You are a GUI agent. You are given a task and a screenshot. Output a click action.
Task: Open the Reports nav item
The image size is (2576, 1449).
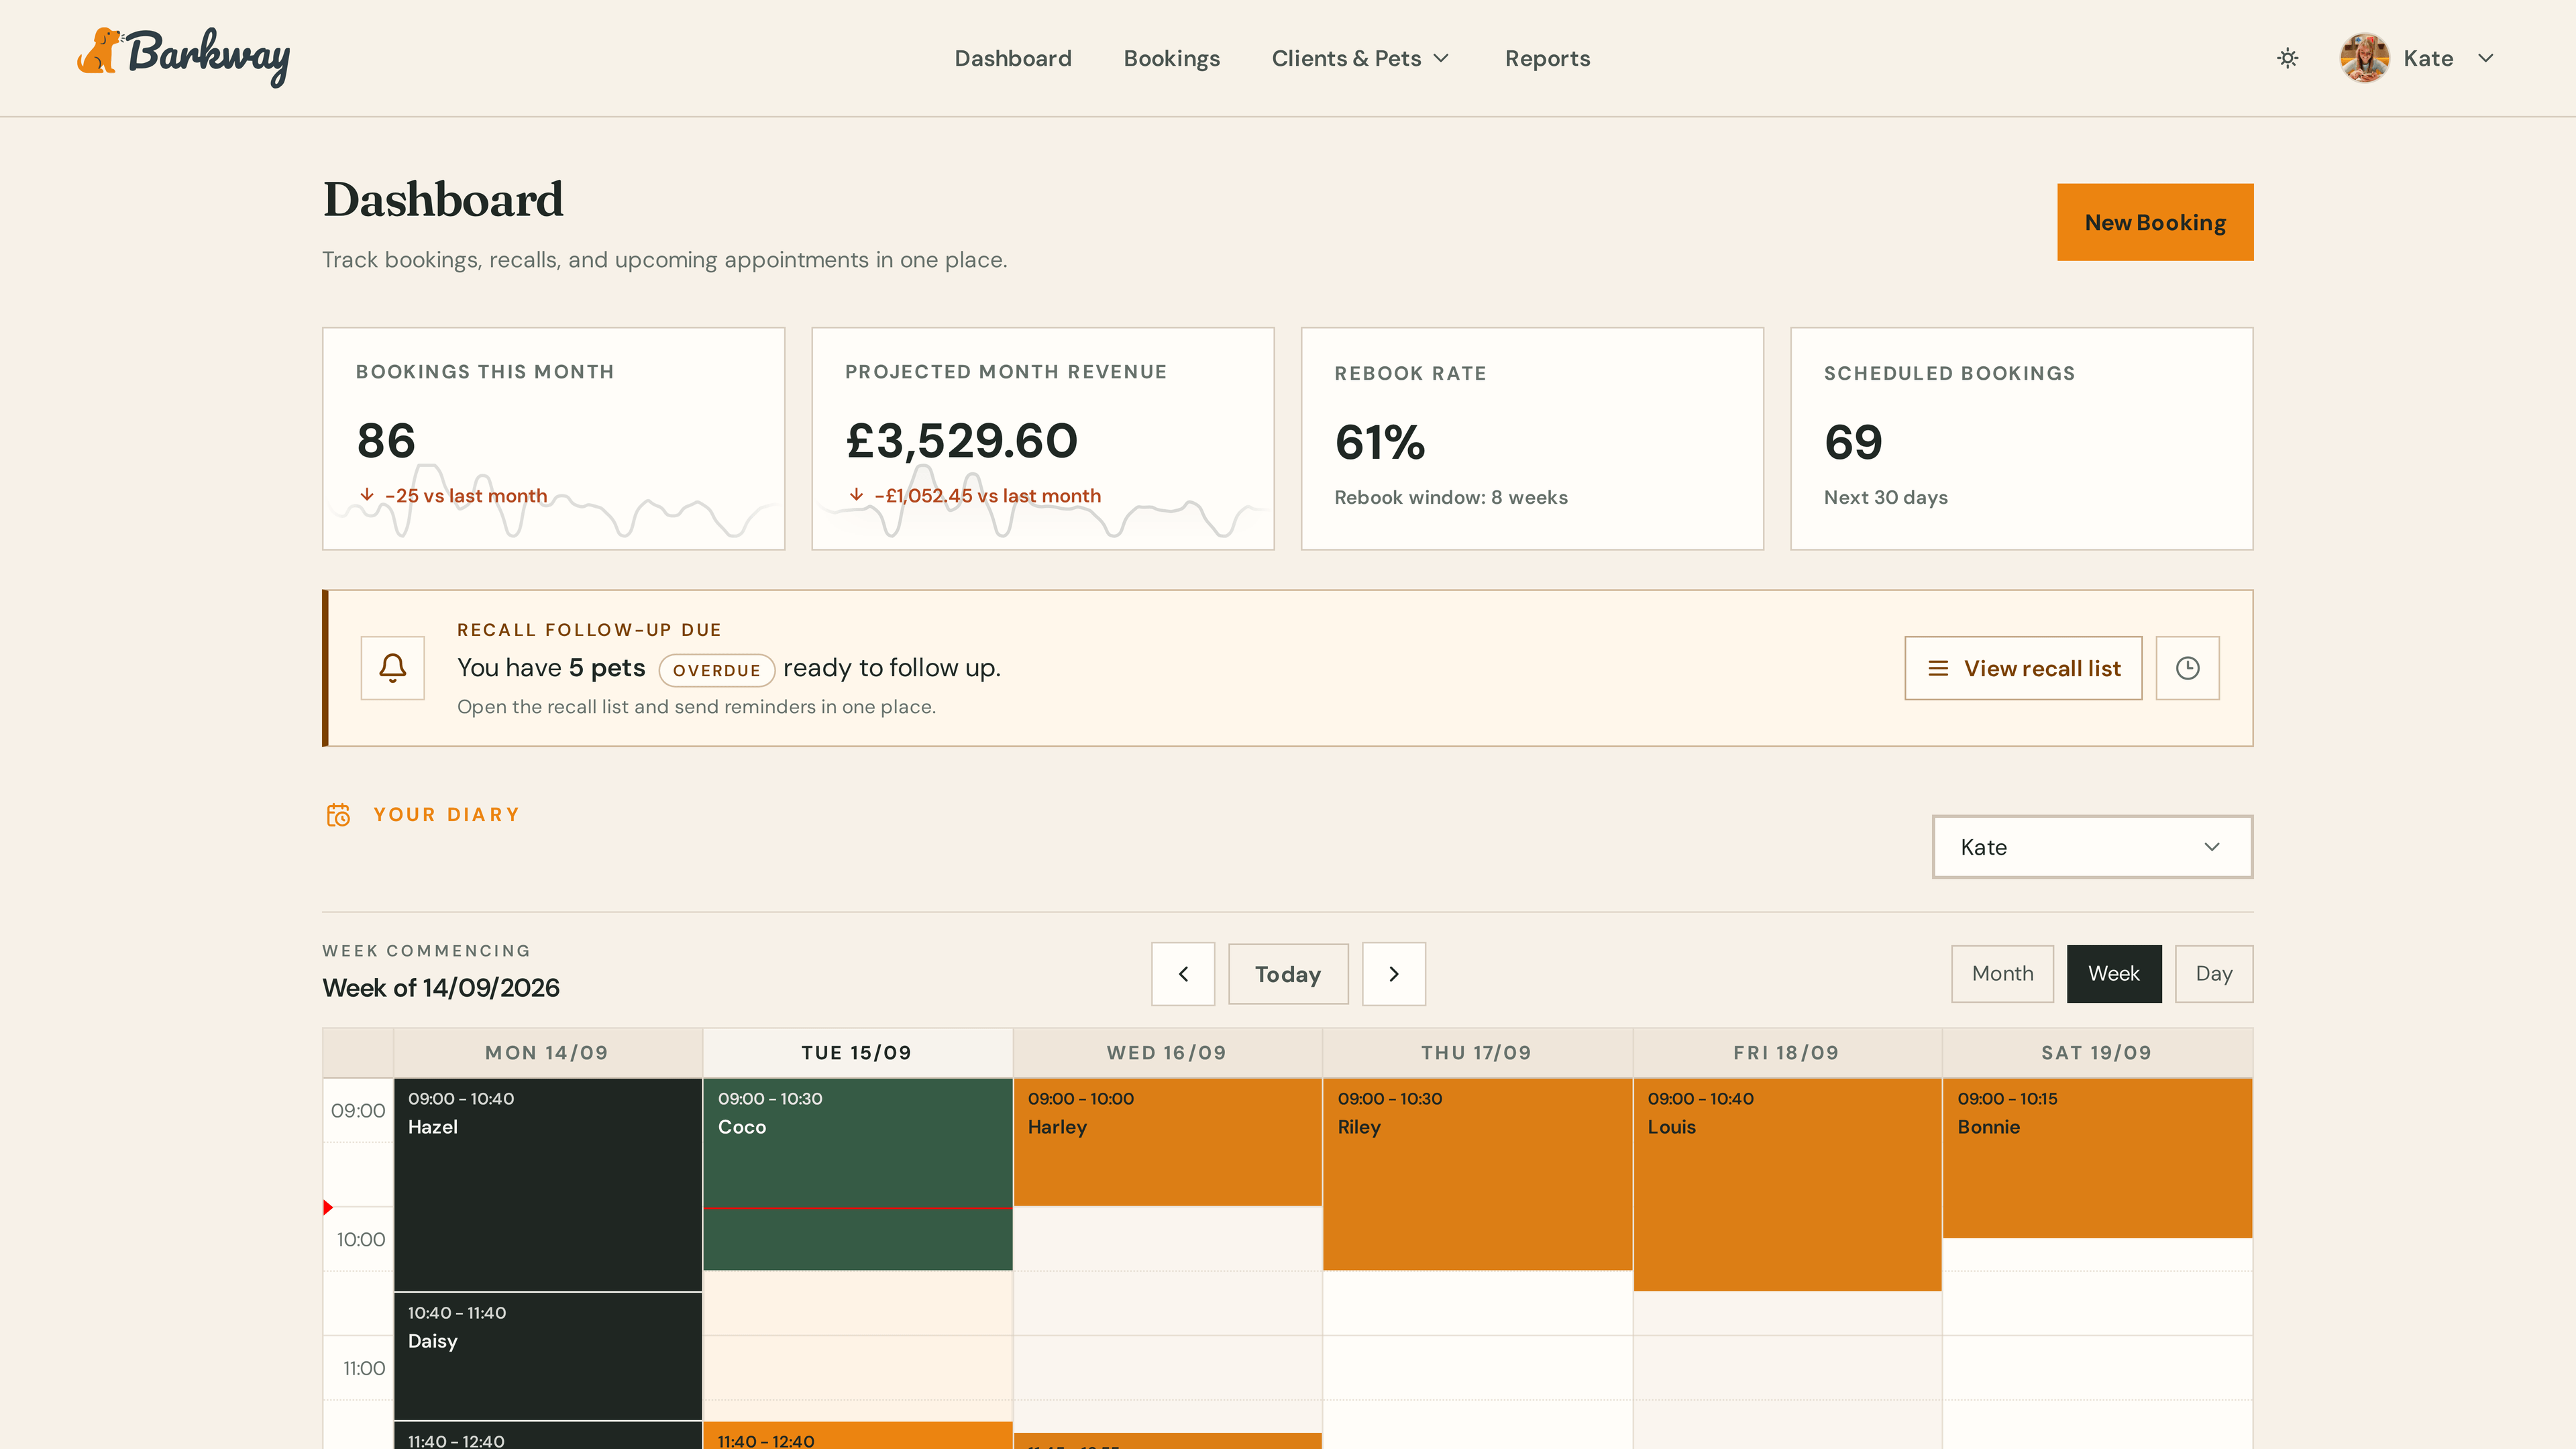click(1547, 58)
